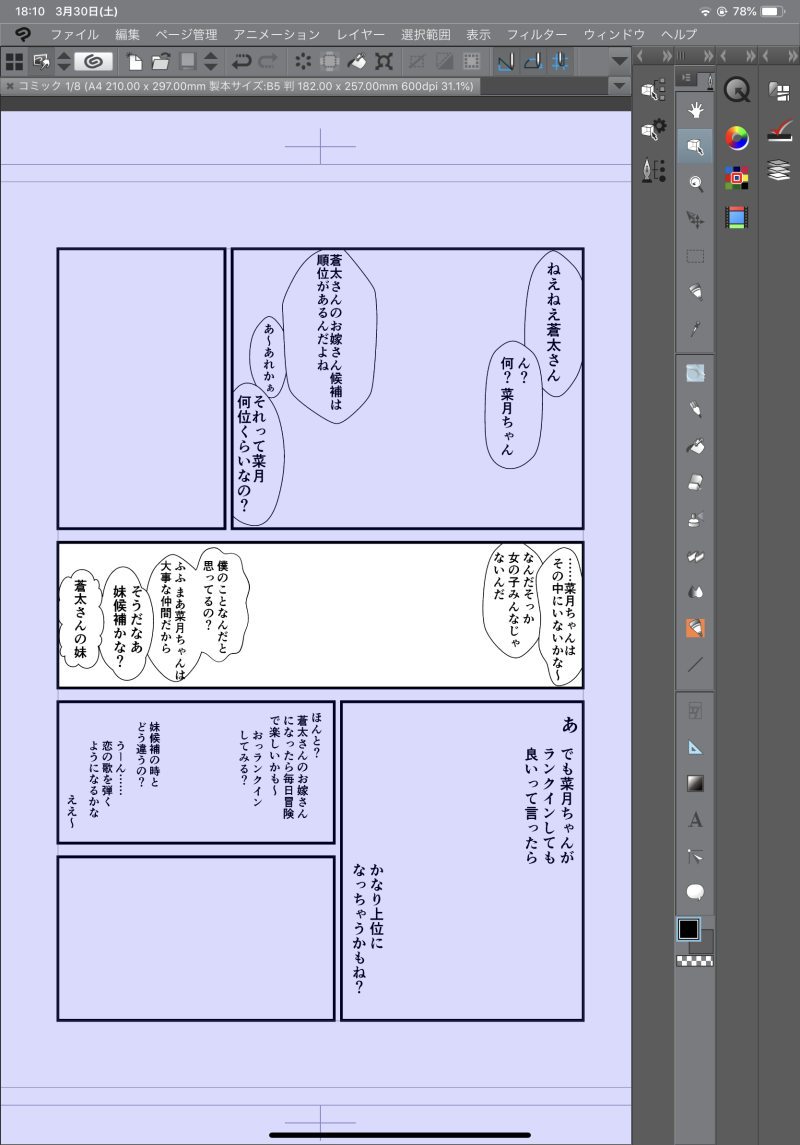Viewport: 800px width, 1145px height.
Task: Open the 表示 menu
Action: point(478,34)
